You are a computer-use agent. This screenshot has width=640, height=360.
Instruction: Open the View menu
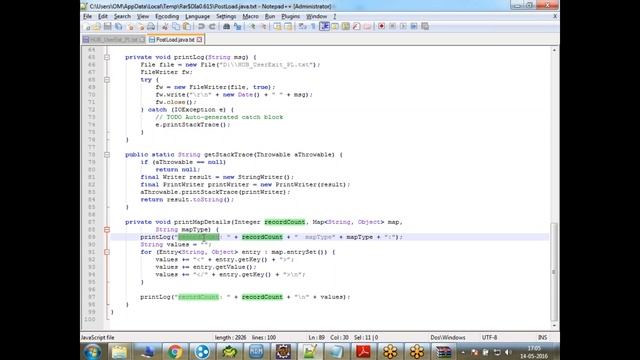[x=142, y=16]
